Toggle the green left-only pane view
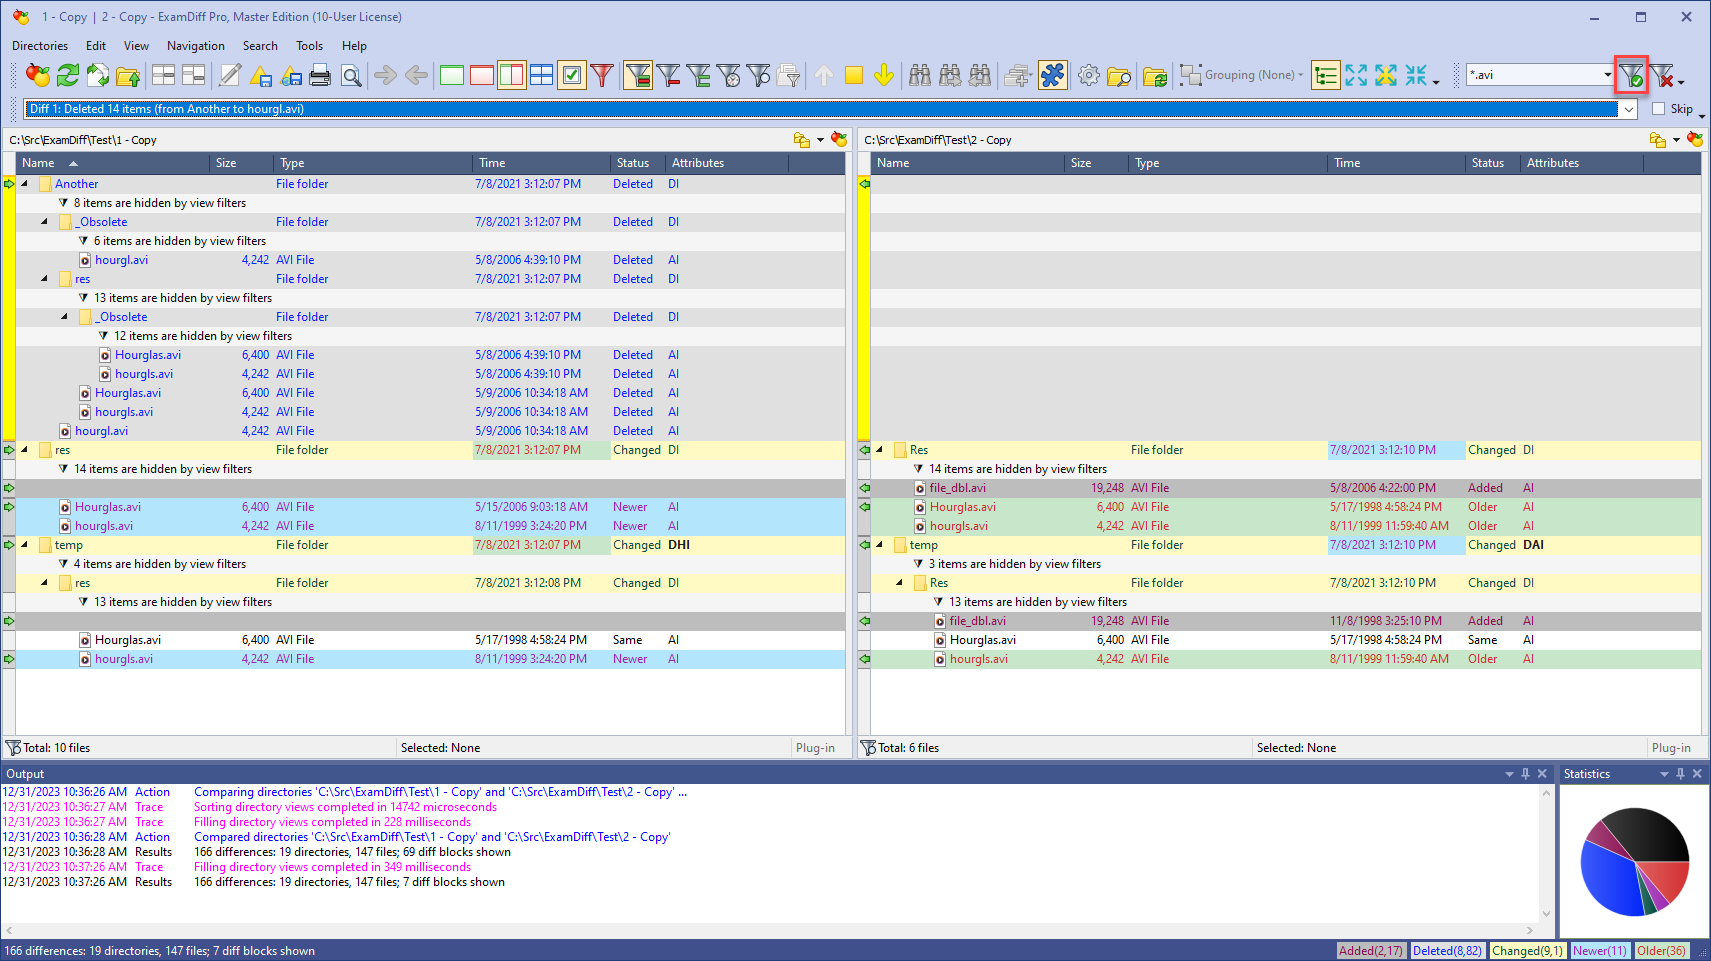This screenshot has height=961, width=1711. pyautogui.click(x=451, y=75)
